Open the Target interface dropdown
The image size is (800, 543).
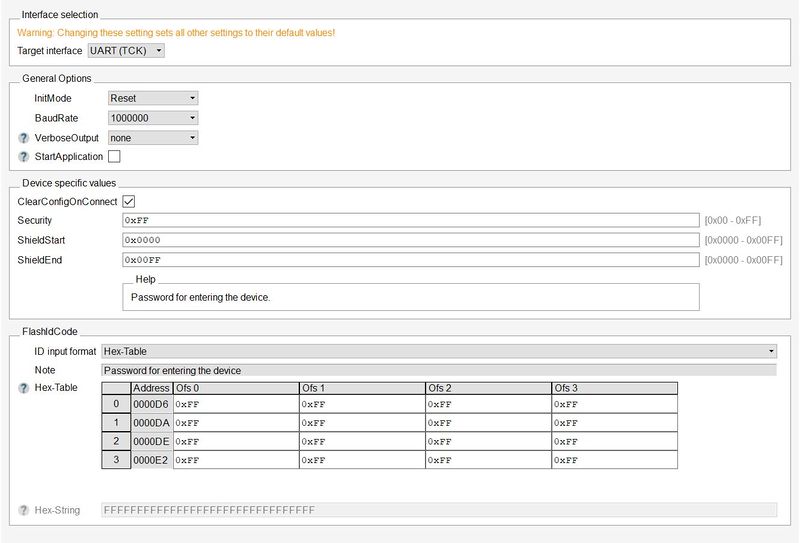125,50
